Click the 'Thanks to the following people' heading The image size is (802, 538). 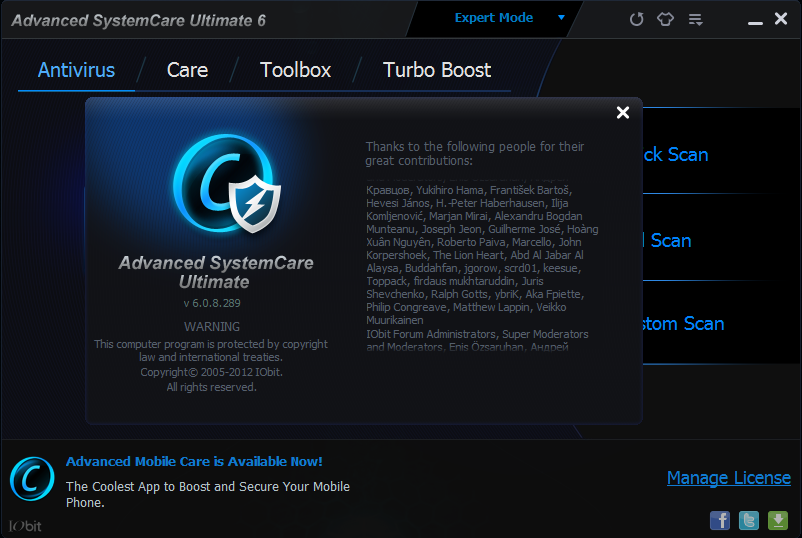[475, 153]
